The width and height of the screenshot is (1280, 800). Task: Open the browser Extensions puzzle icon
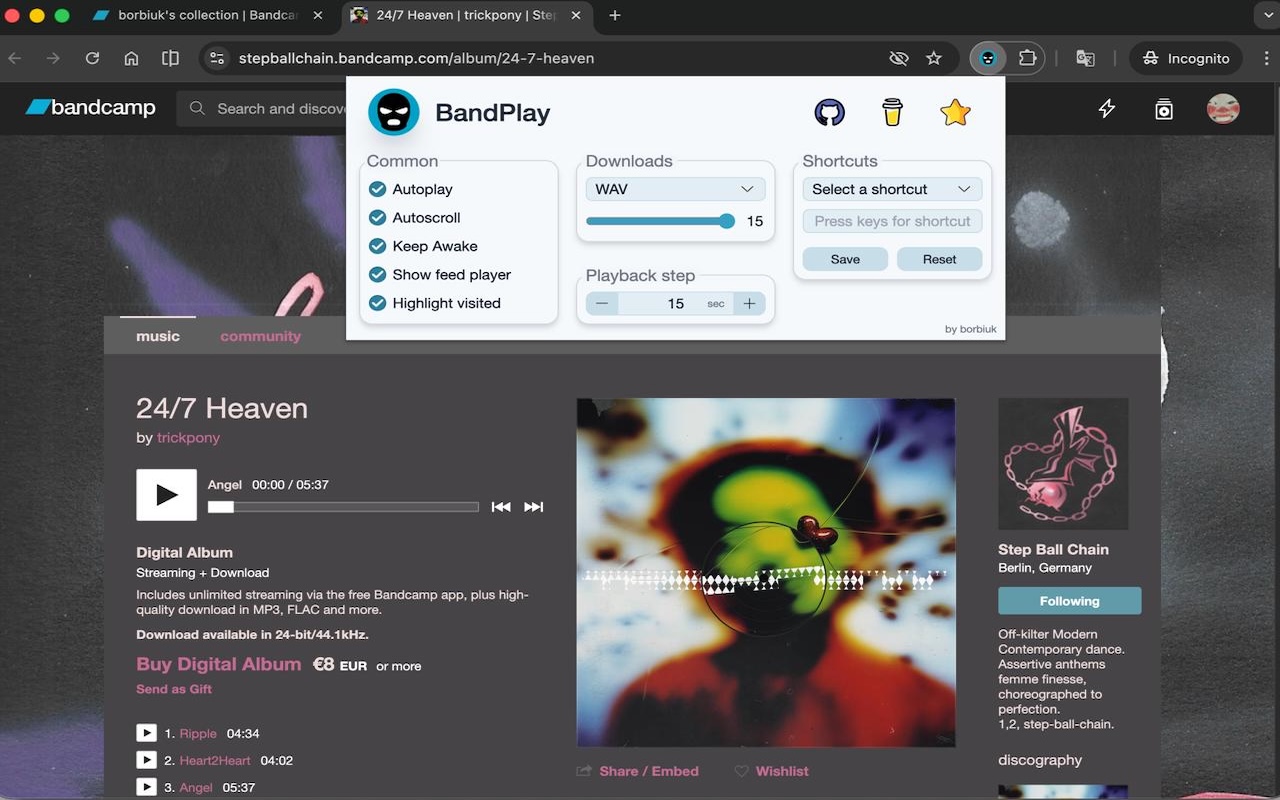[1027, 58]
